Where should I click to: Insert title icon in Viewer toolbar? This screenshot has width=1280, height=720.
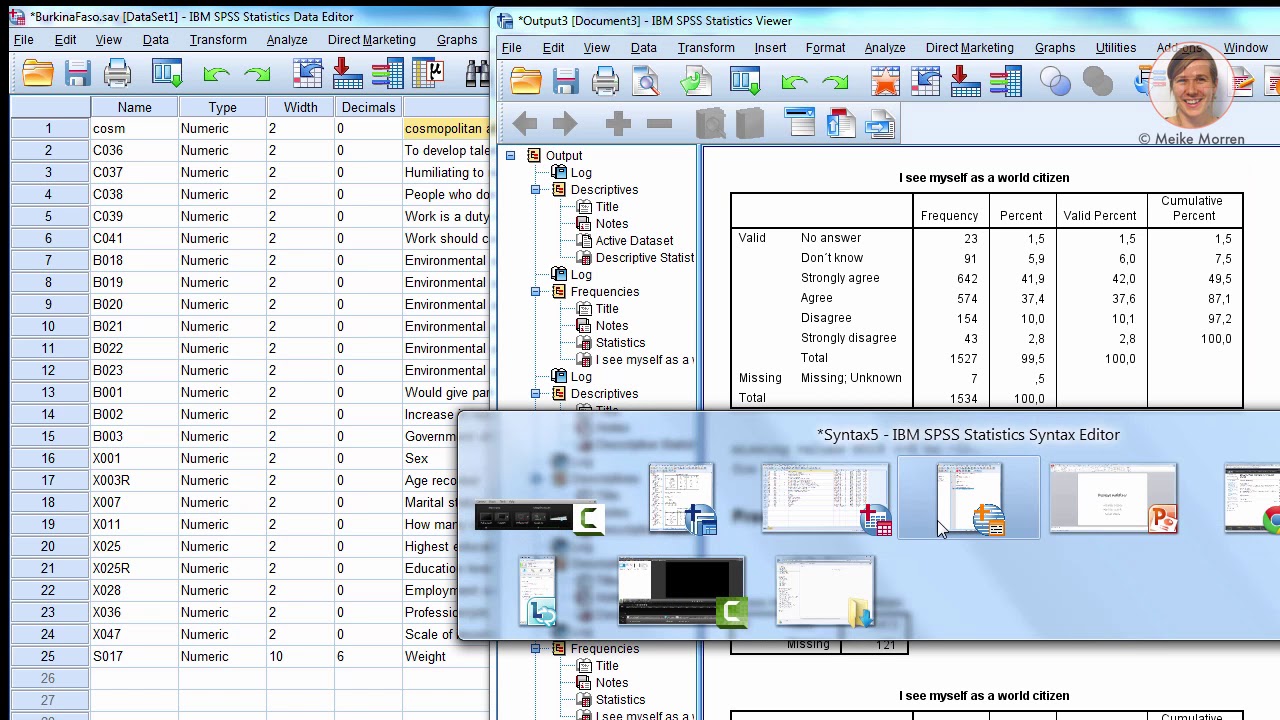(x=840, y=123)
